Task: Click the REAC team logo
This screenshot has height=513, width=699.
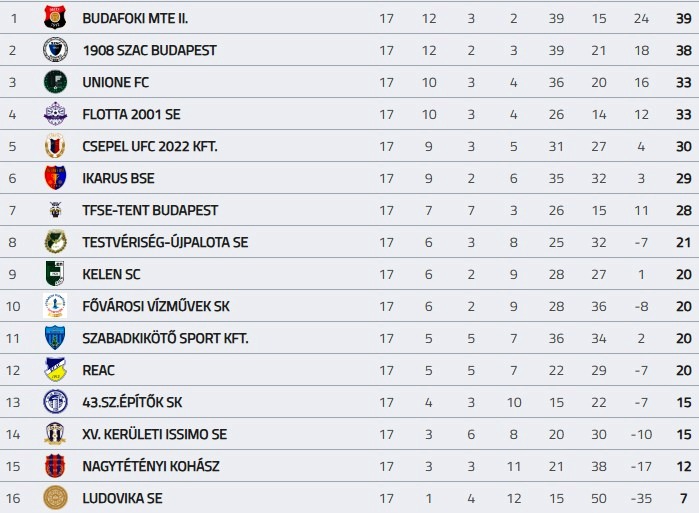Action: 55,370
